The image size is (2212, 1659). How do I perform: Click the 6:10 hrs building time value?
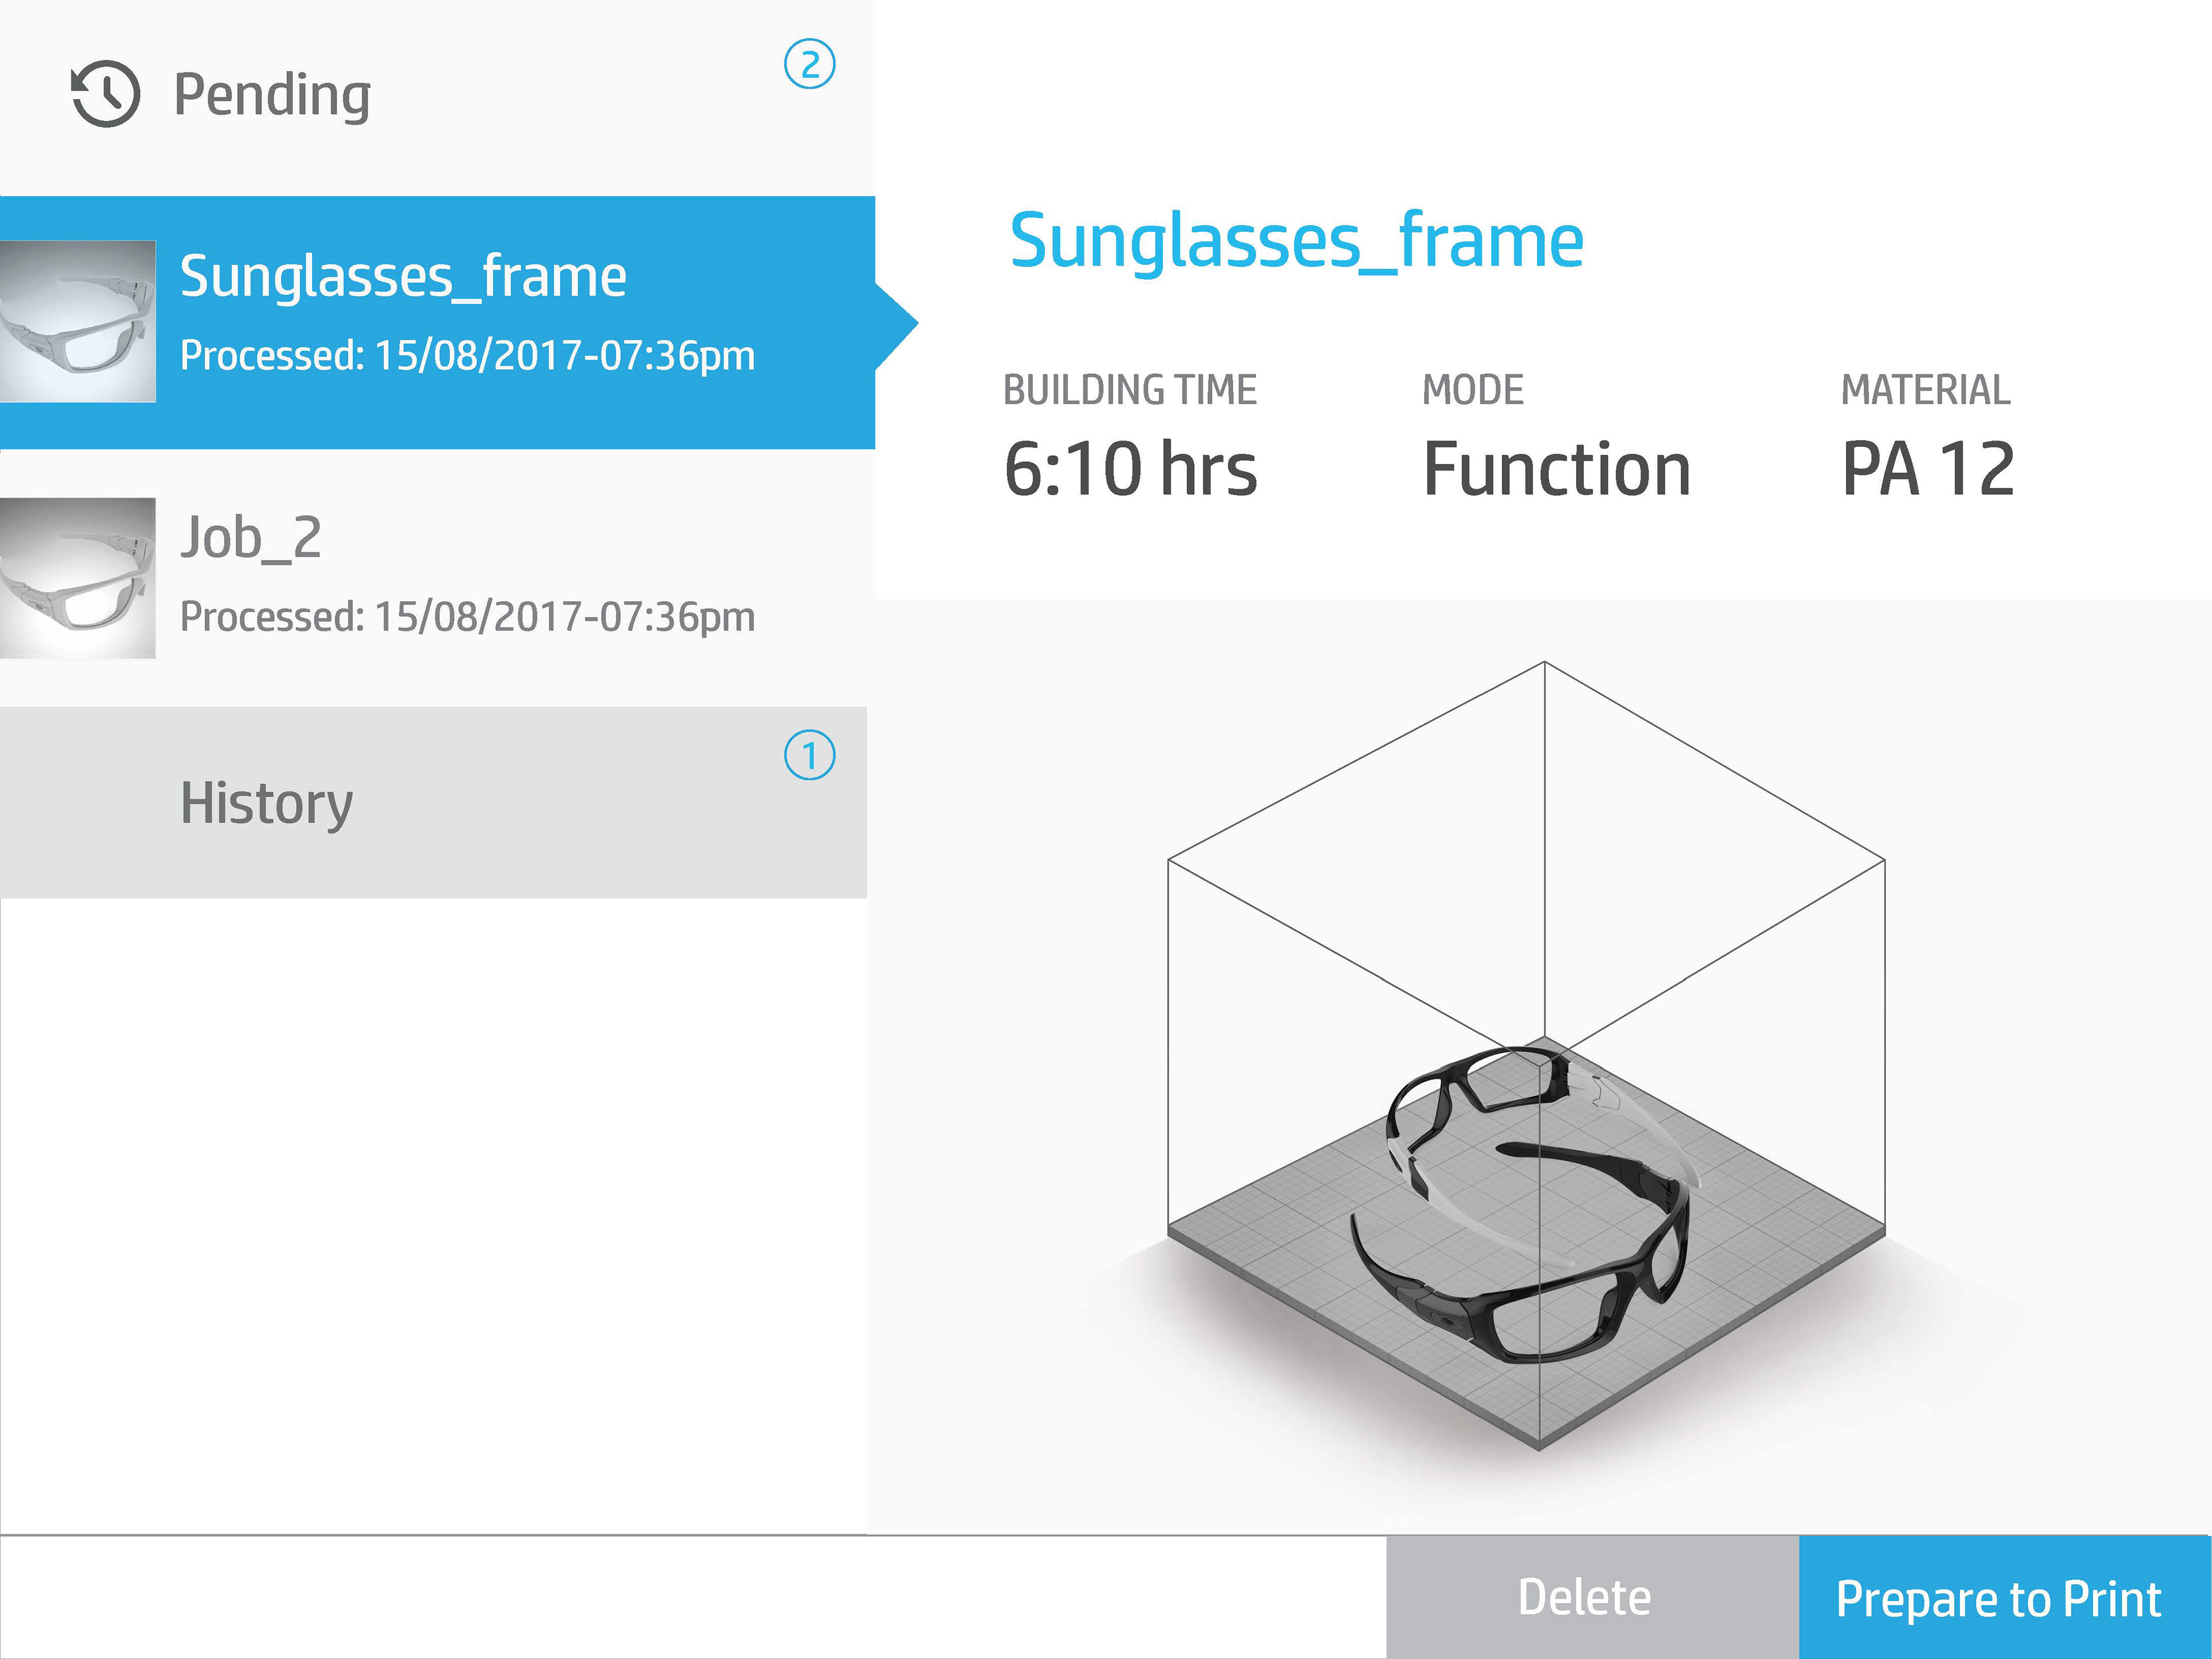coord(1130,469)
